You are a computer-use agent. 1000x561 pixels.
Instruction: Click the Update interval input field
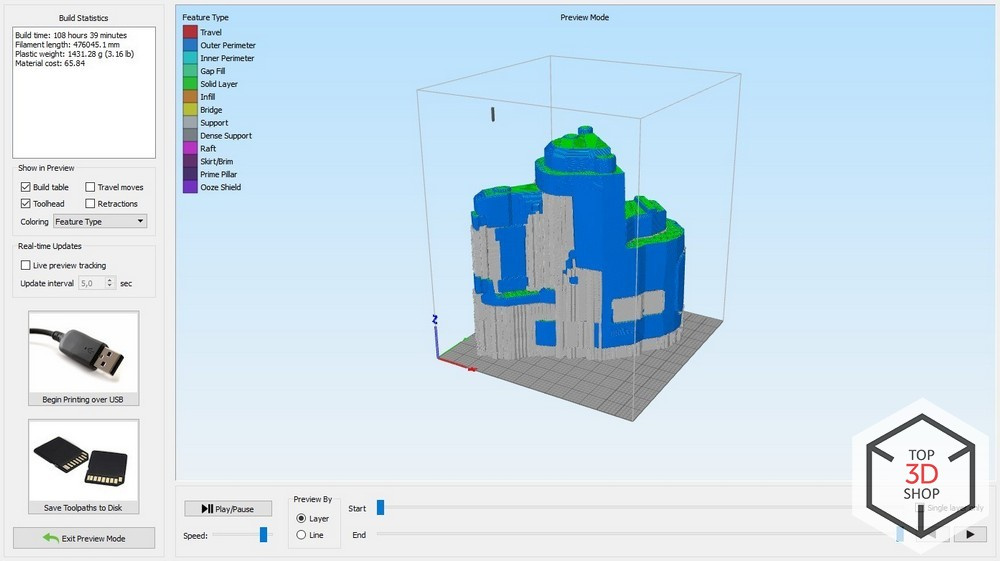point(92,283)
